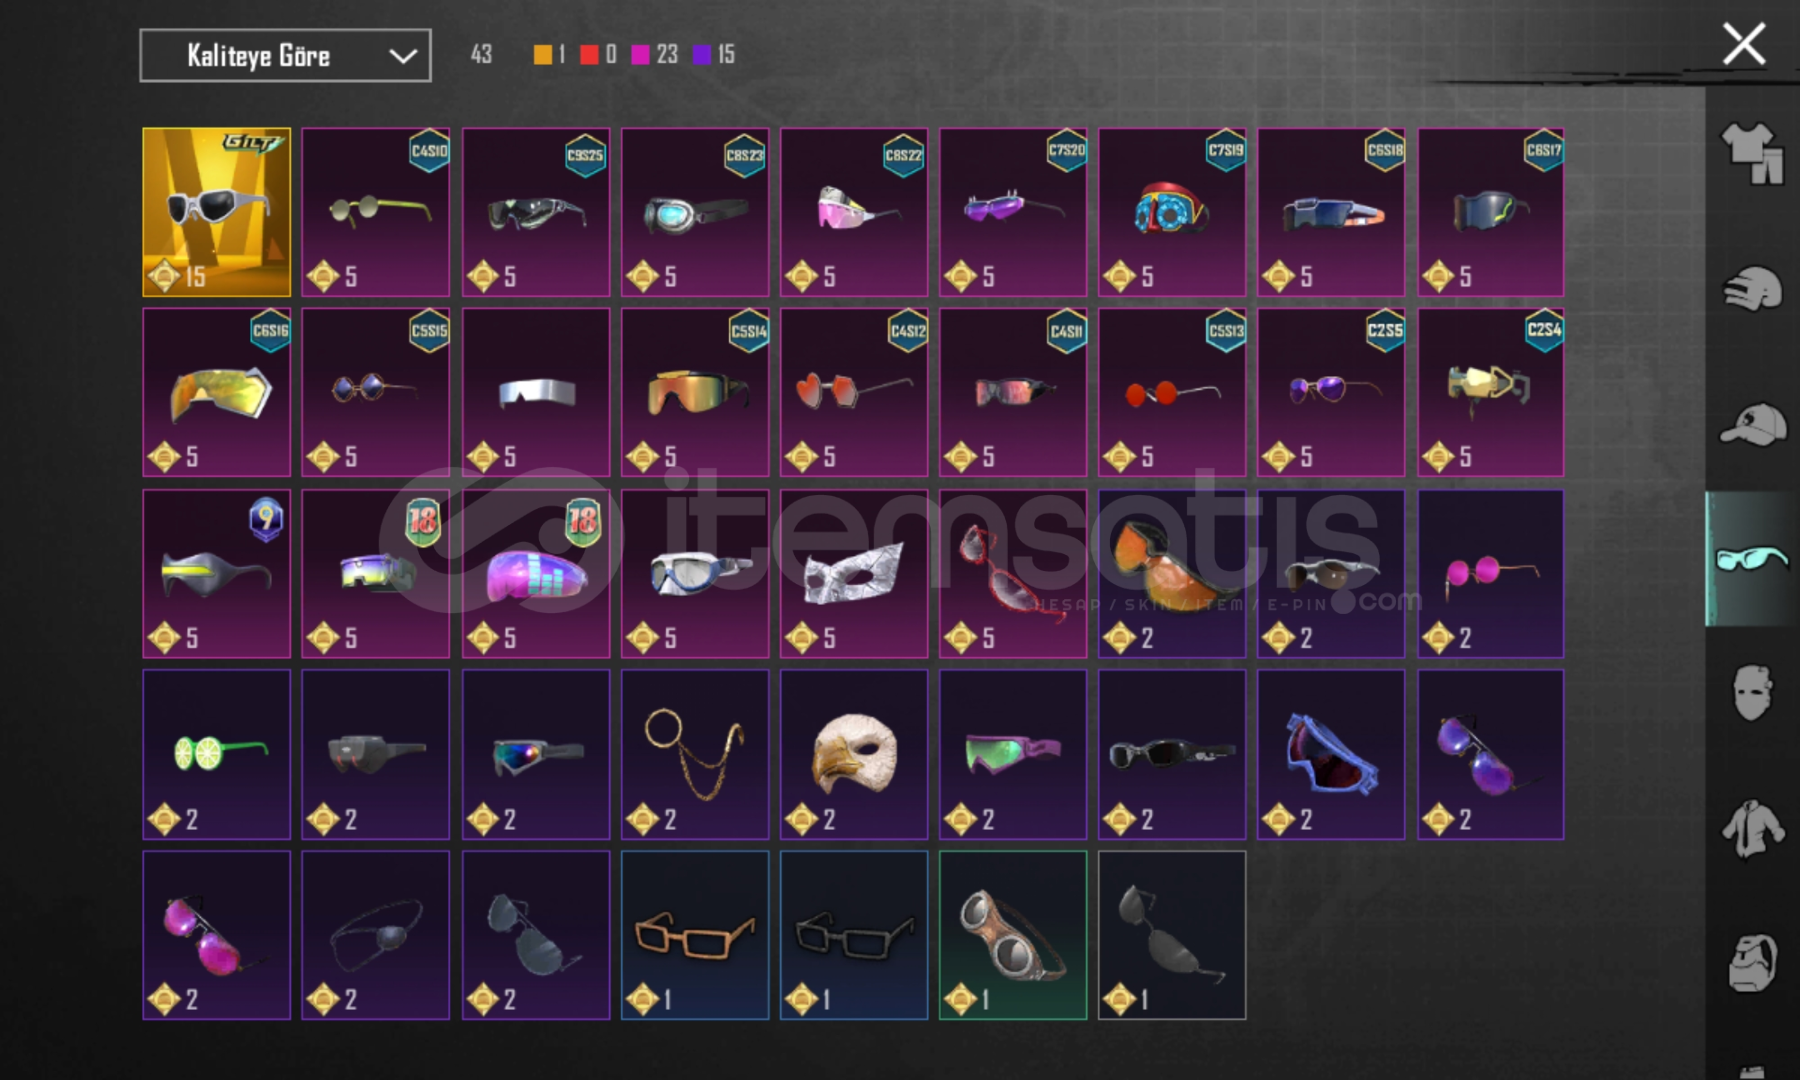
Task: Choose the lime slice green glasses
Action: click(x=216, y=754)
